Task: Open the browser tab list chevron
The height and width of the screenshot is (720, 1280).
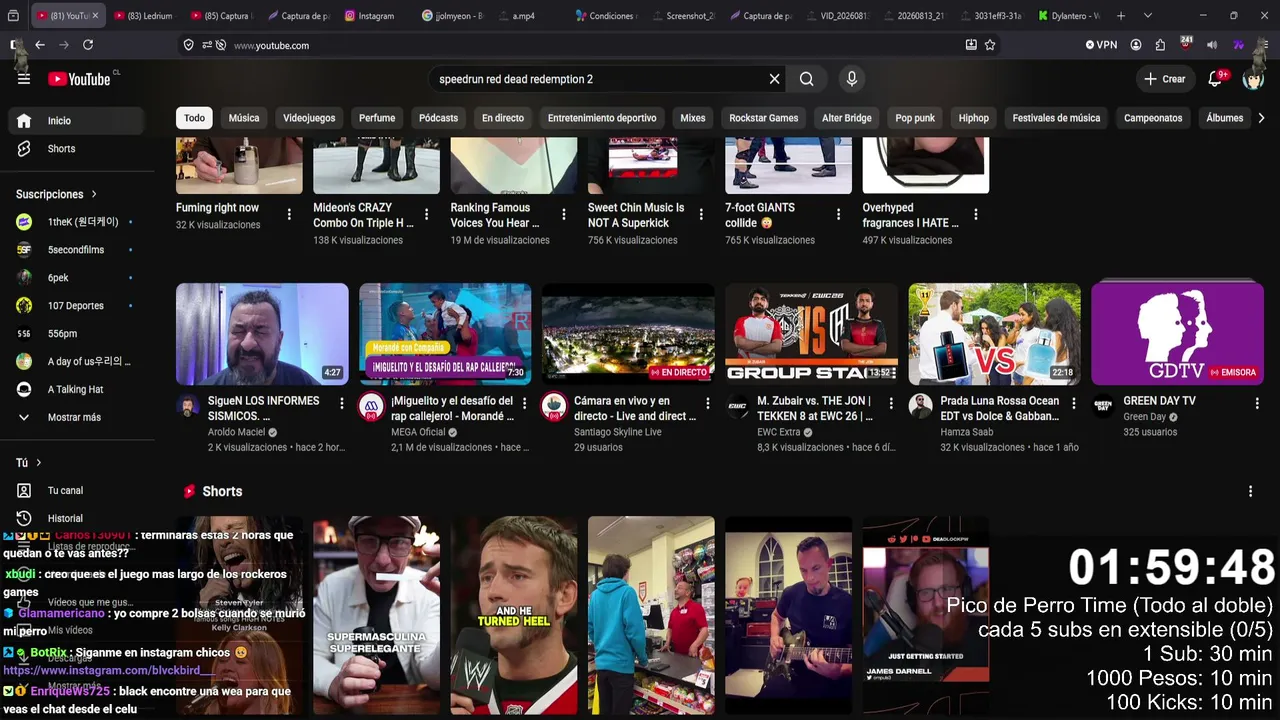Action: (1148, 16)
